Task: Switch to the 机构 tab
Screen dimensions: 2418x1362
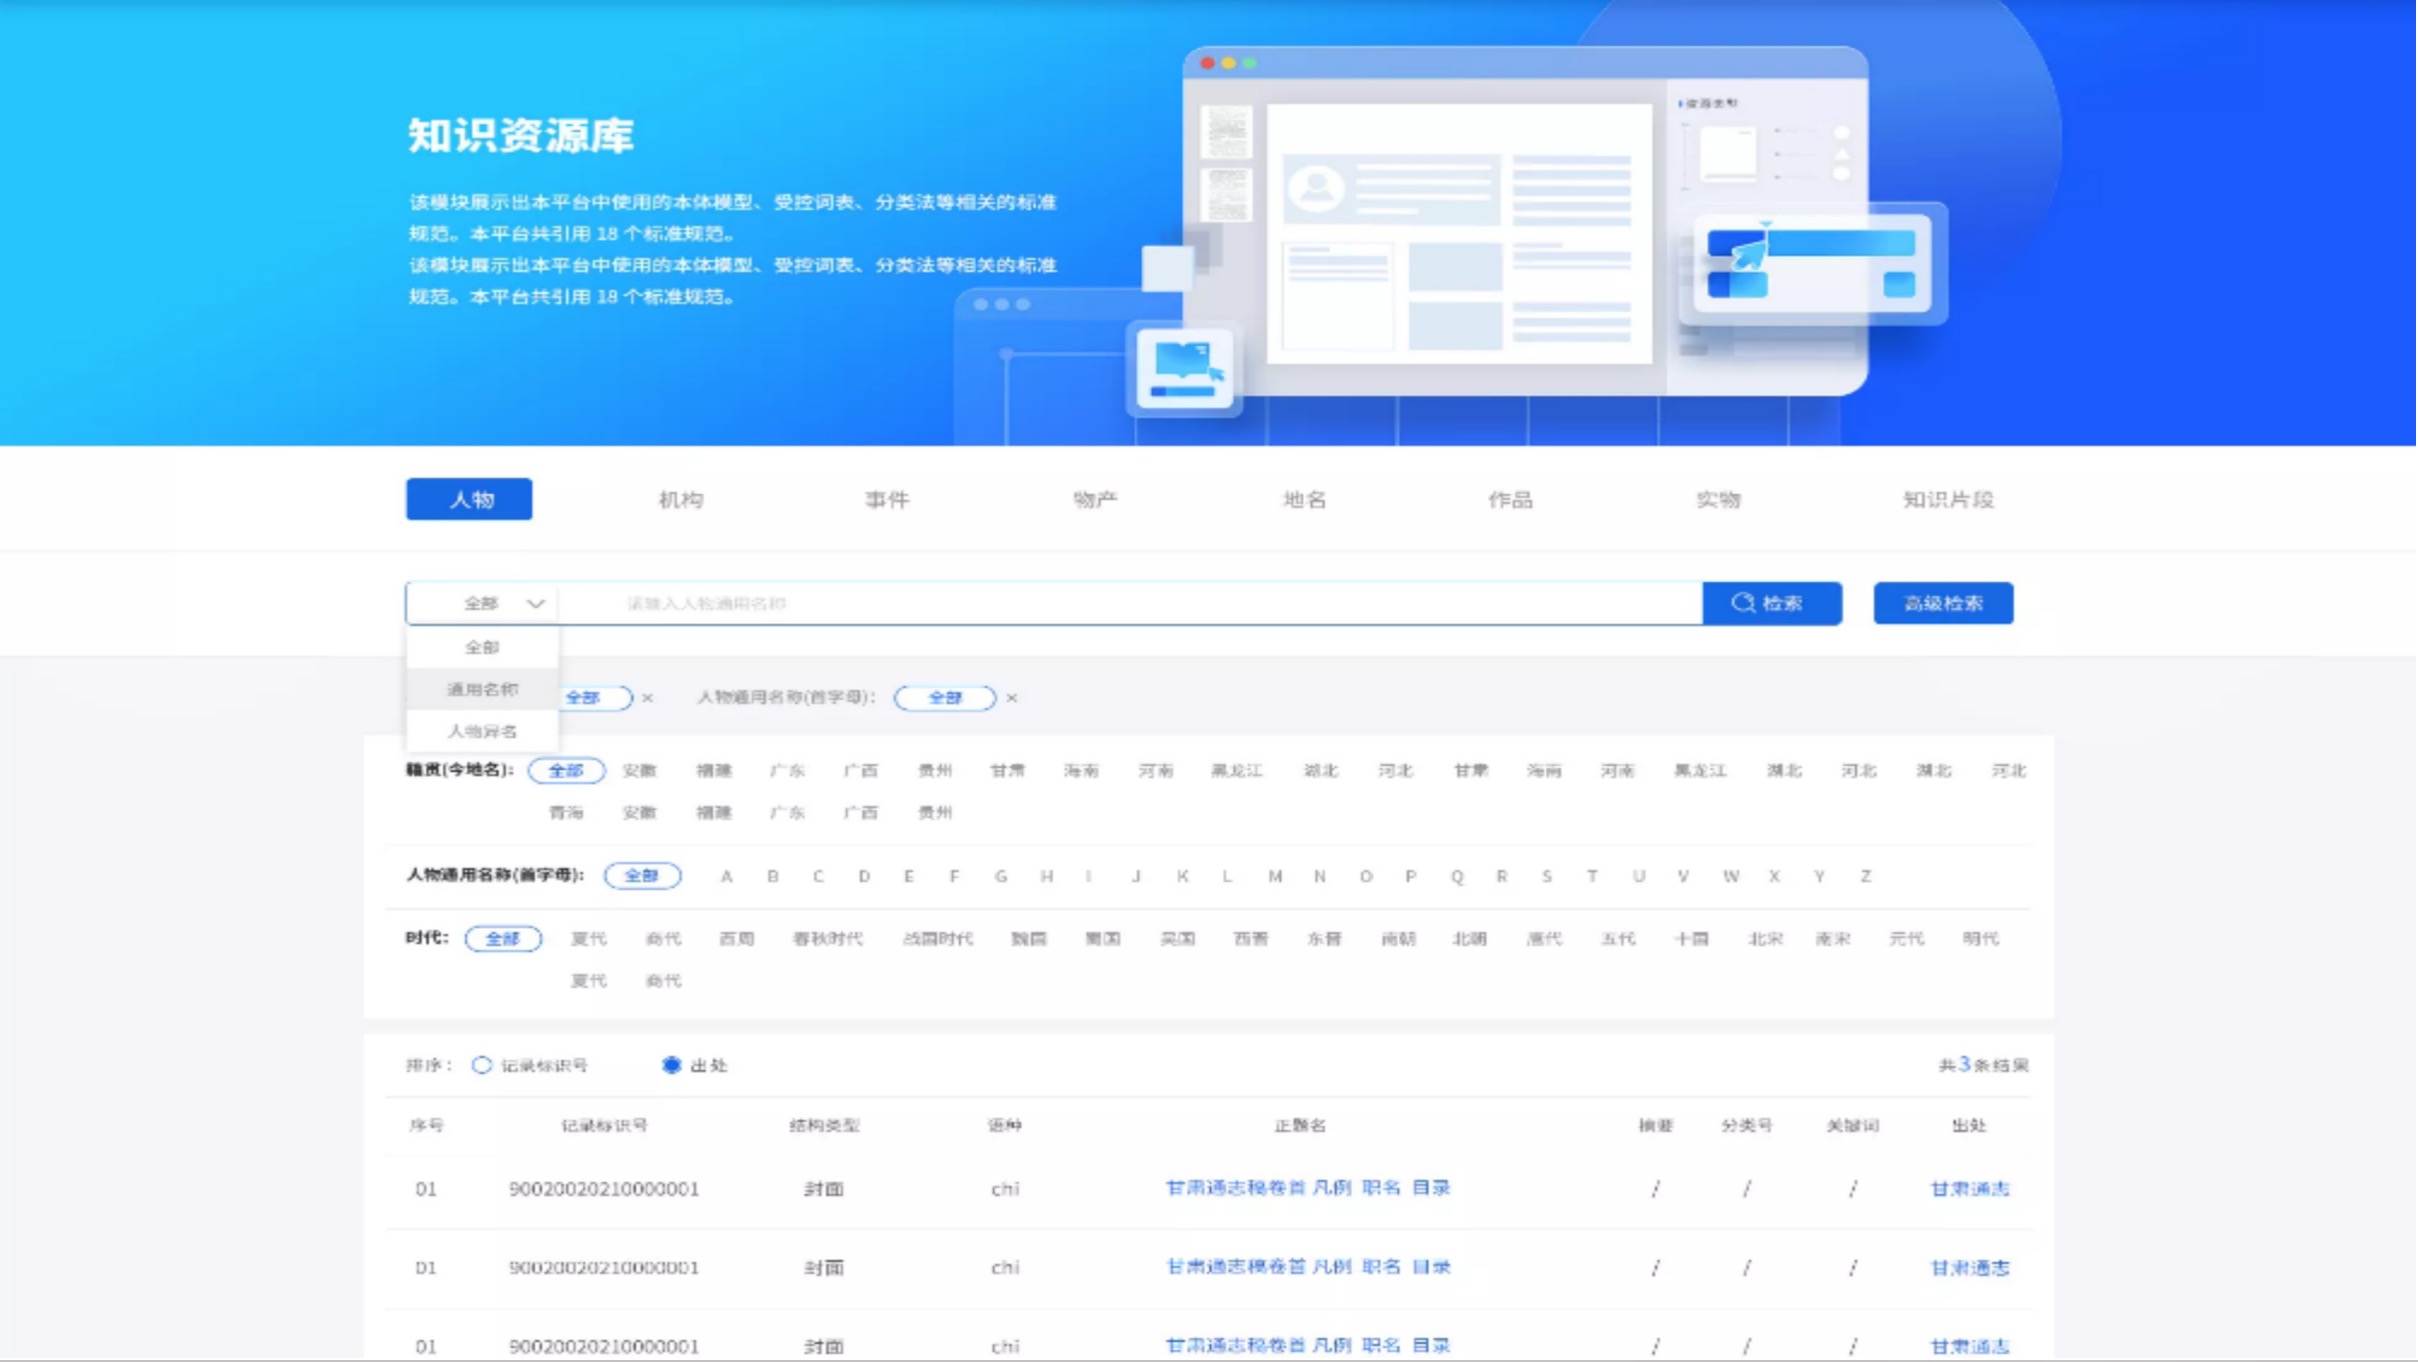Action: (681, 499)
